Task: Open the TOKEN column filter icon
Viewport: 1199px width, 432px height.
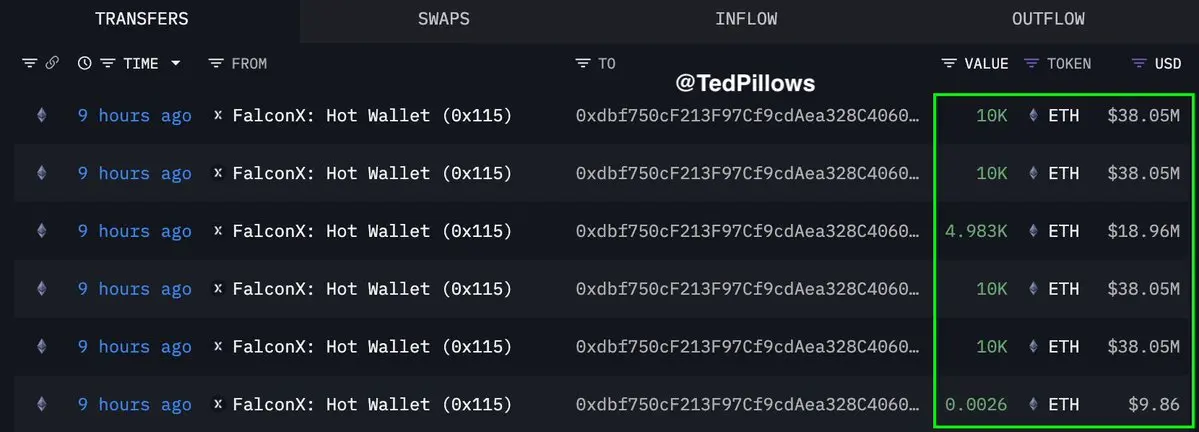Action: 1032,63
